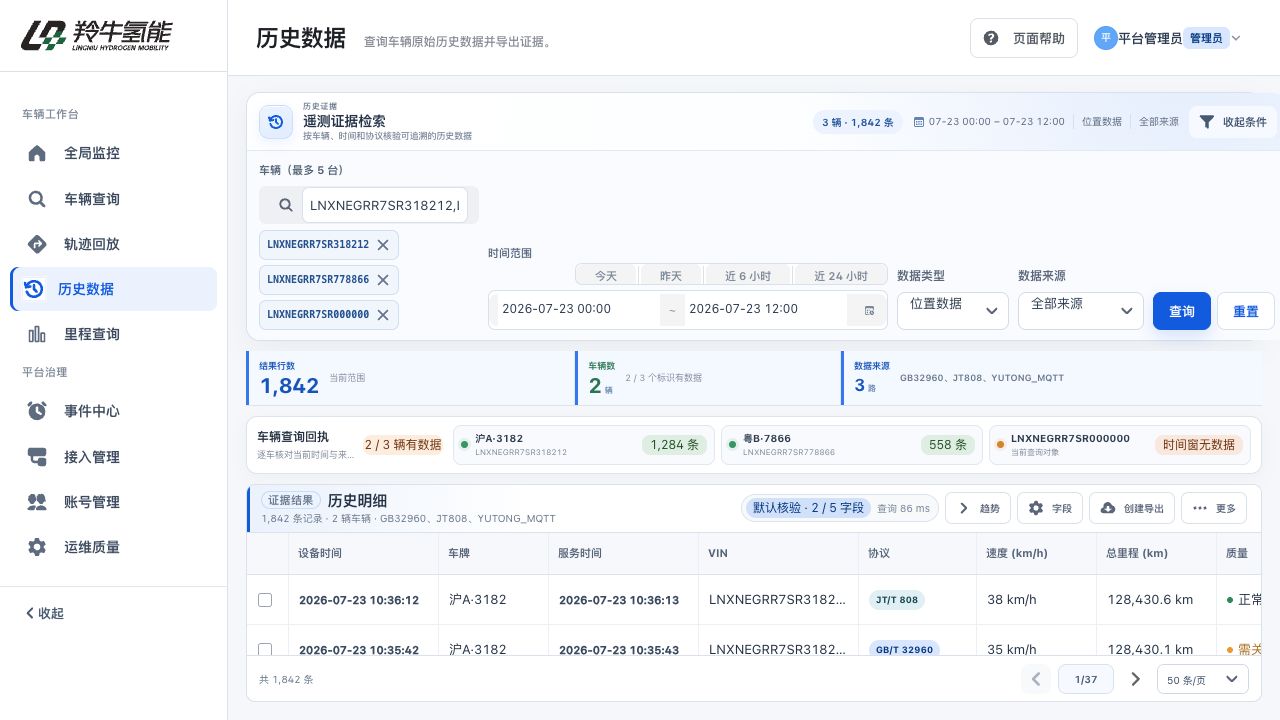
Task: Click 创建导出 cloud download button
Action: point(1132,508)
